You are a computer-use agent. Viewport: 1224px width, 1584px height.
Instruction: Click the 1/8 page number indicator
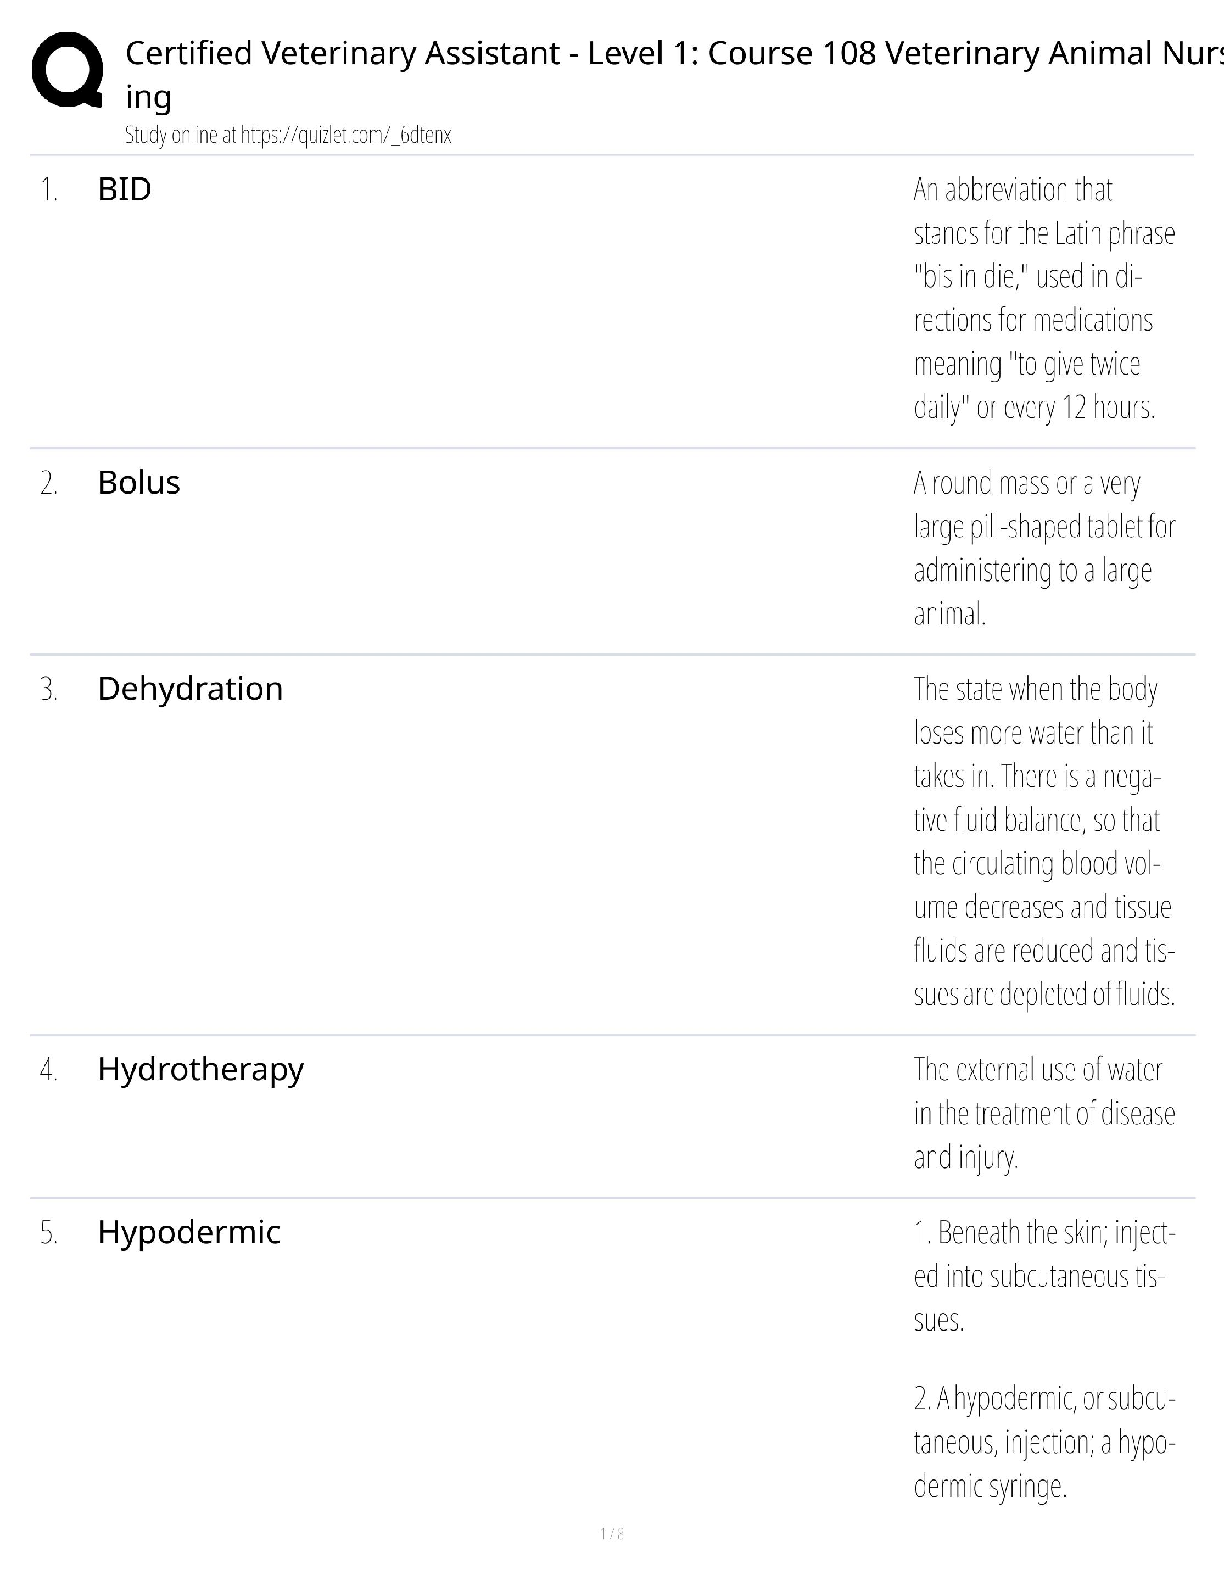pyautogui.click(x=612, y=1533)
